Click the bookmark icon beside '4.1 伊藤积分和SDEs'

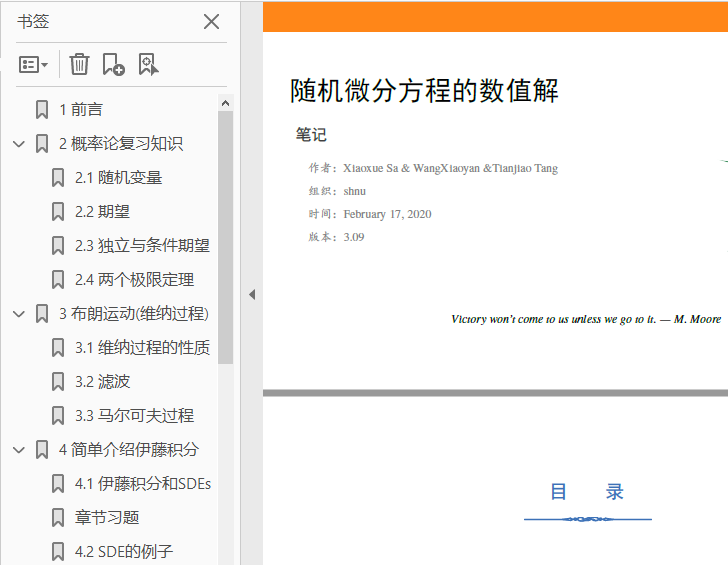[58, 484]
